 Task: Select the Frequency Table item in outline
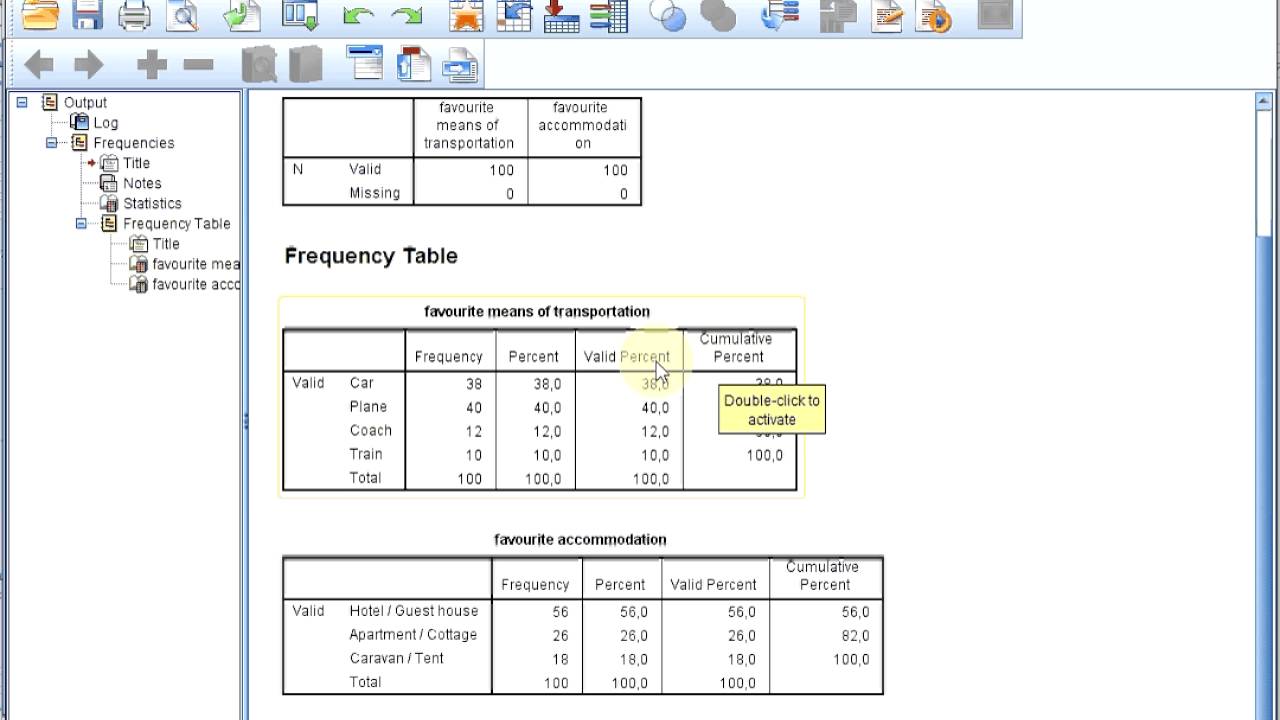click(x=176, y=224)
